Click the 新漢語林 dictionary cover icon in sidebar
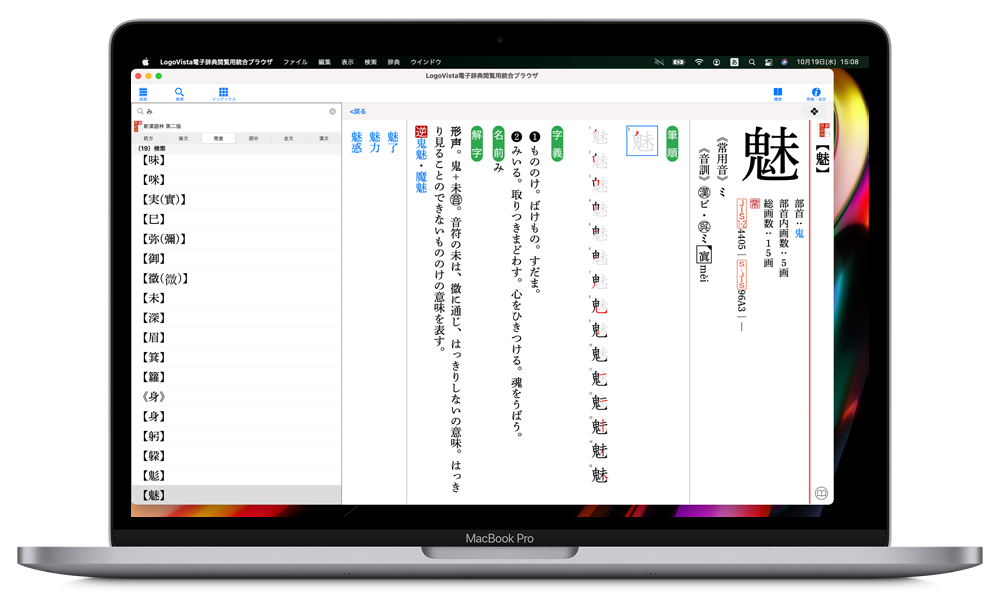This screenshot has height=600, width=1000. coord(138,126)
